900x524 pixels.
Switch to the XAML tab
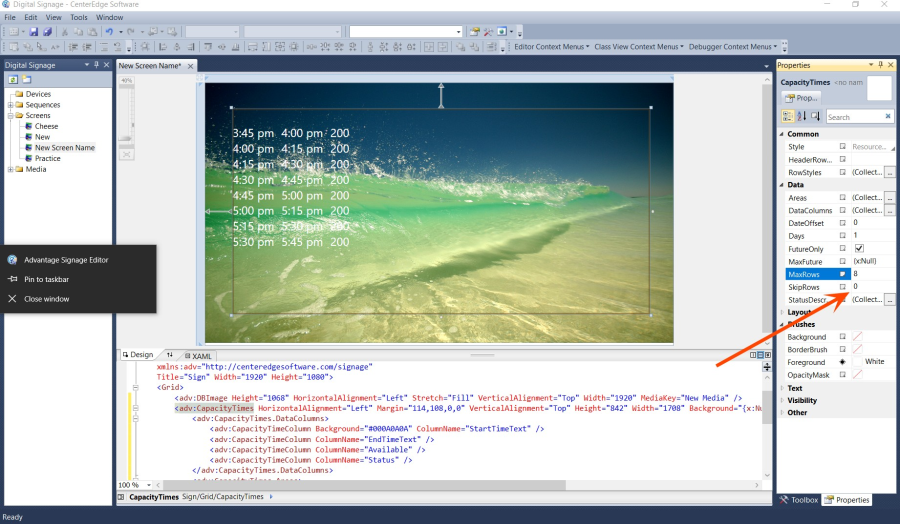tap(197, 356)
